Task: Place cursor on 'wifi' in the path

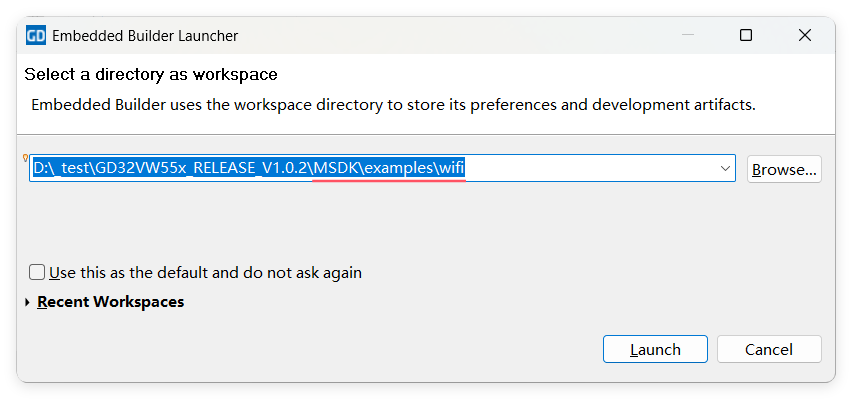Action: click(452, 169)
